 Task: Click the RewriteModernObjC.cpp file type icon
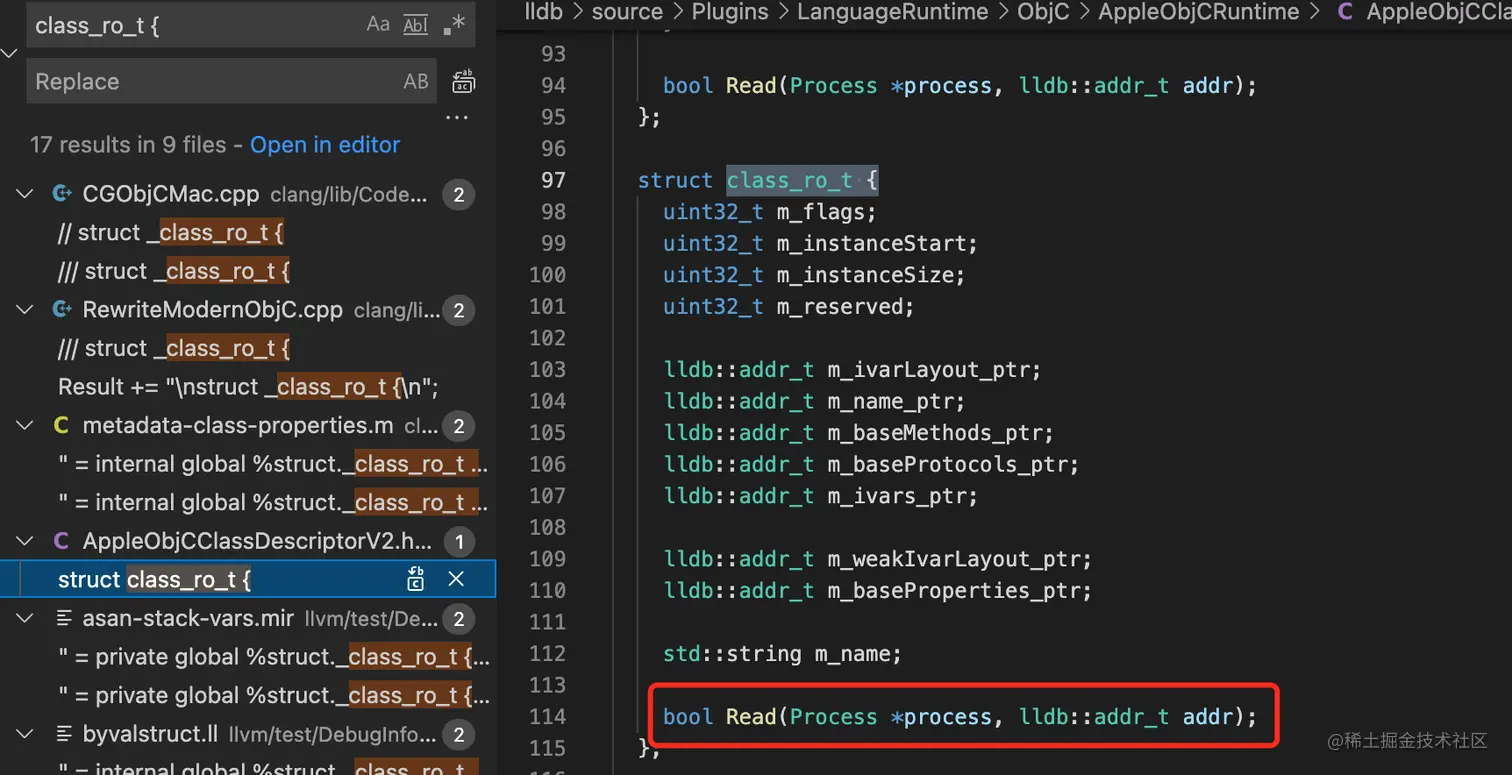pos(62,310)
